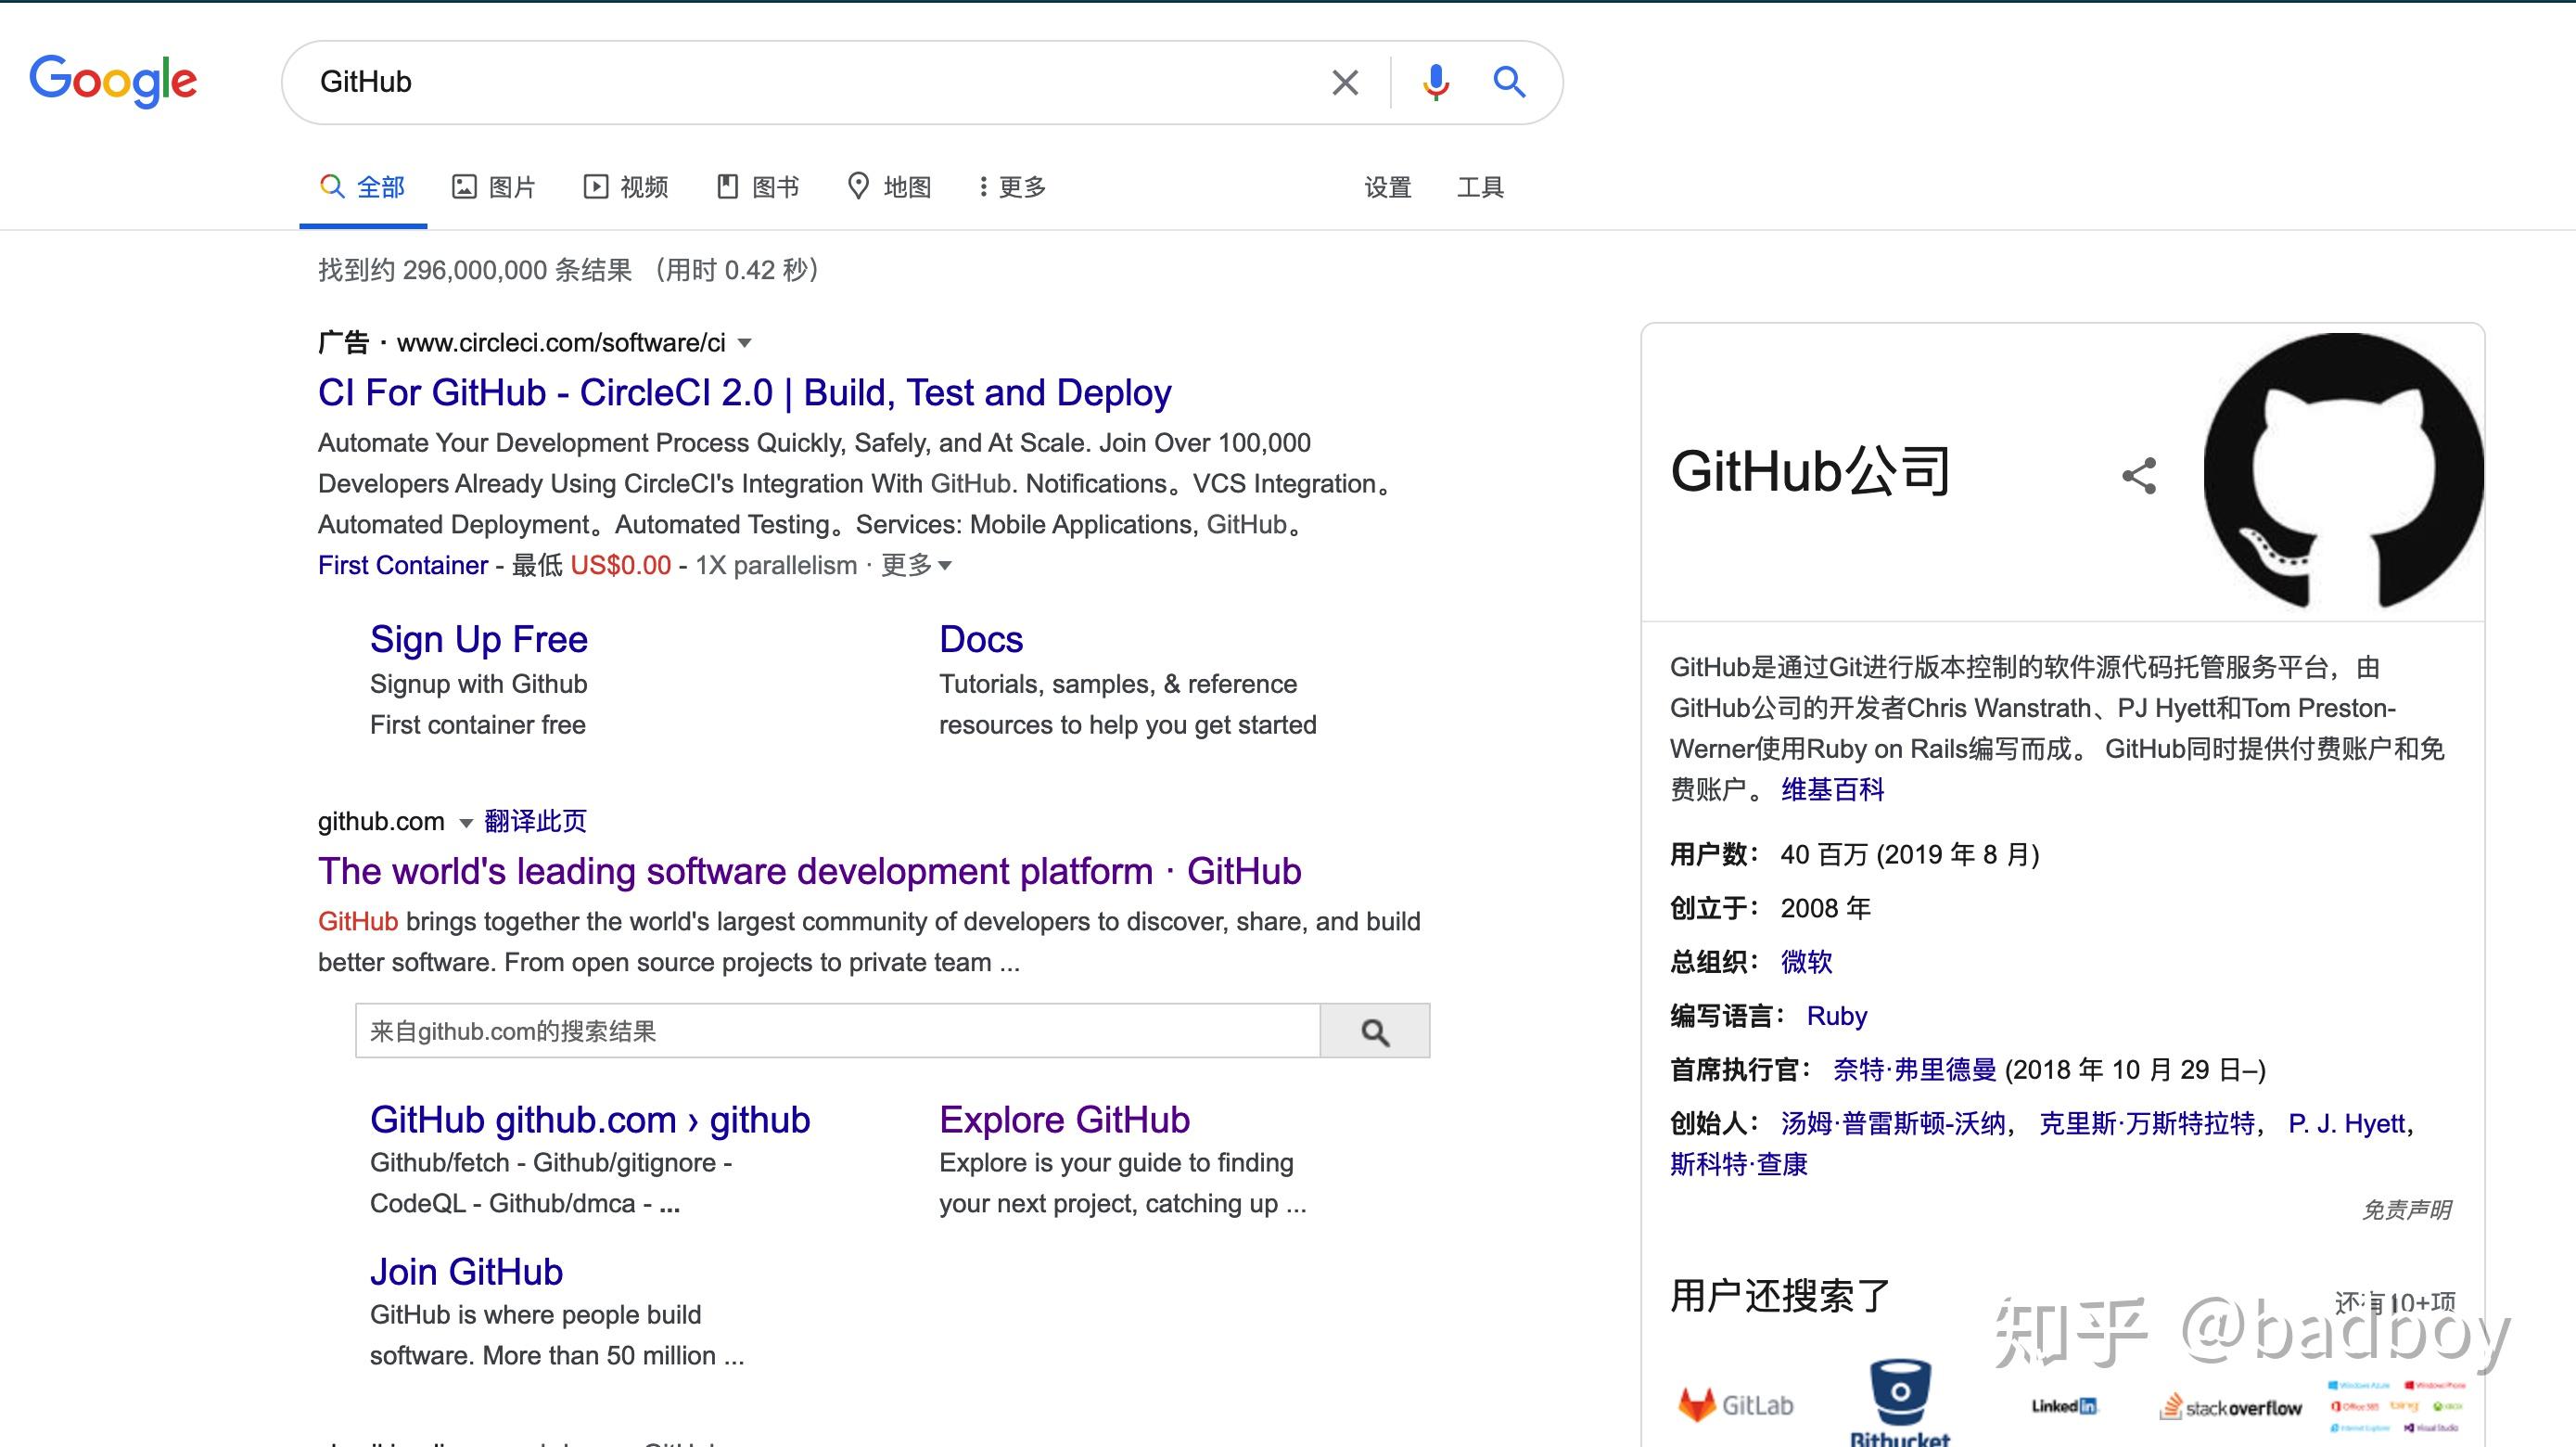
Task: Open founder 斯科特·查康 link
Action: pyautogui.click(x=1739, y=1165)
